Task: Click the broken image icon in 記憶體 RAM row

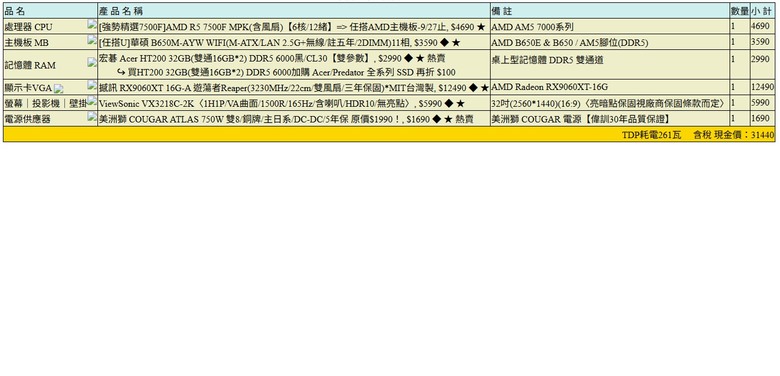Action: [92, 62]
